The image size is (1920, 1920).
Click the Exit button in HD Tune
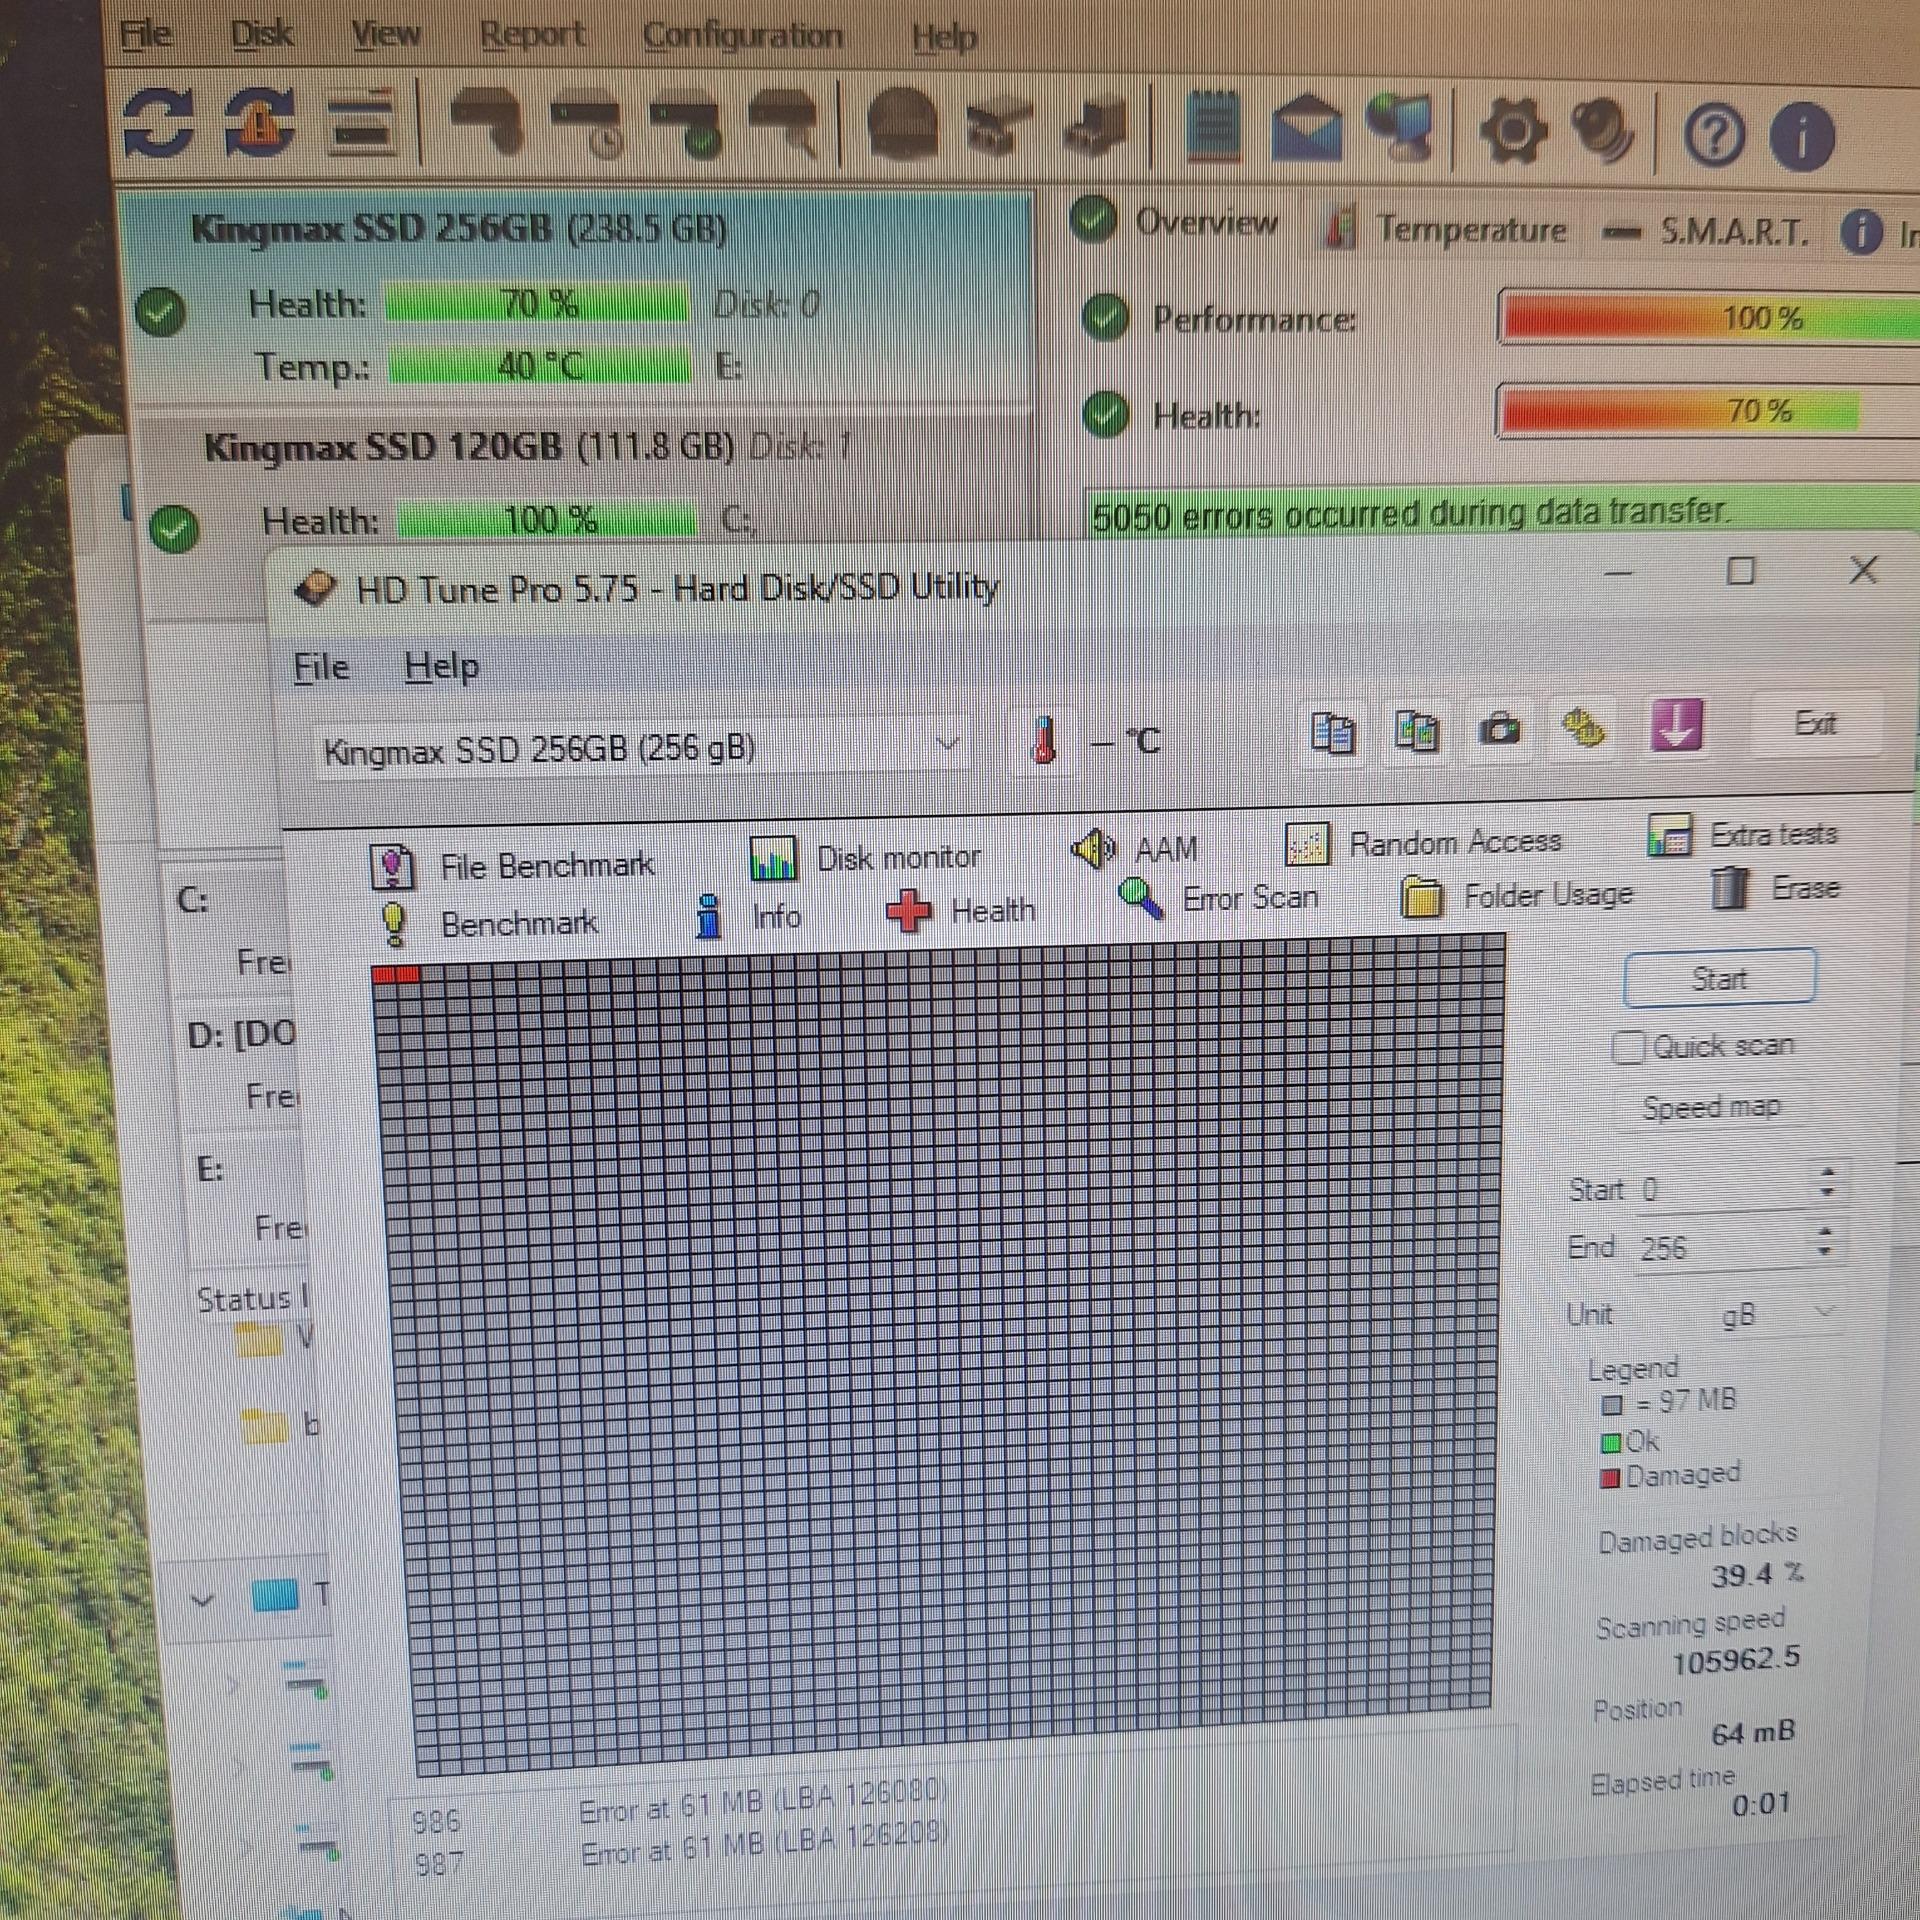pos(1815,723)
